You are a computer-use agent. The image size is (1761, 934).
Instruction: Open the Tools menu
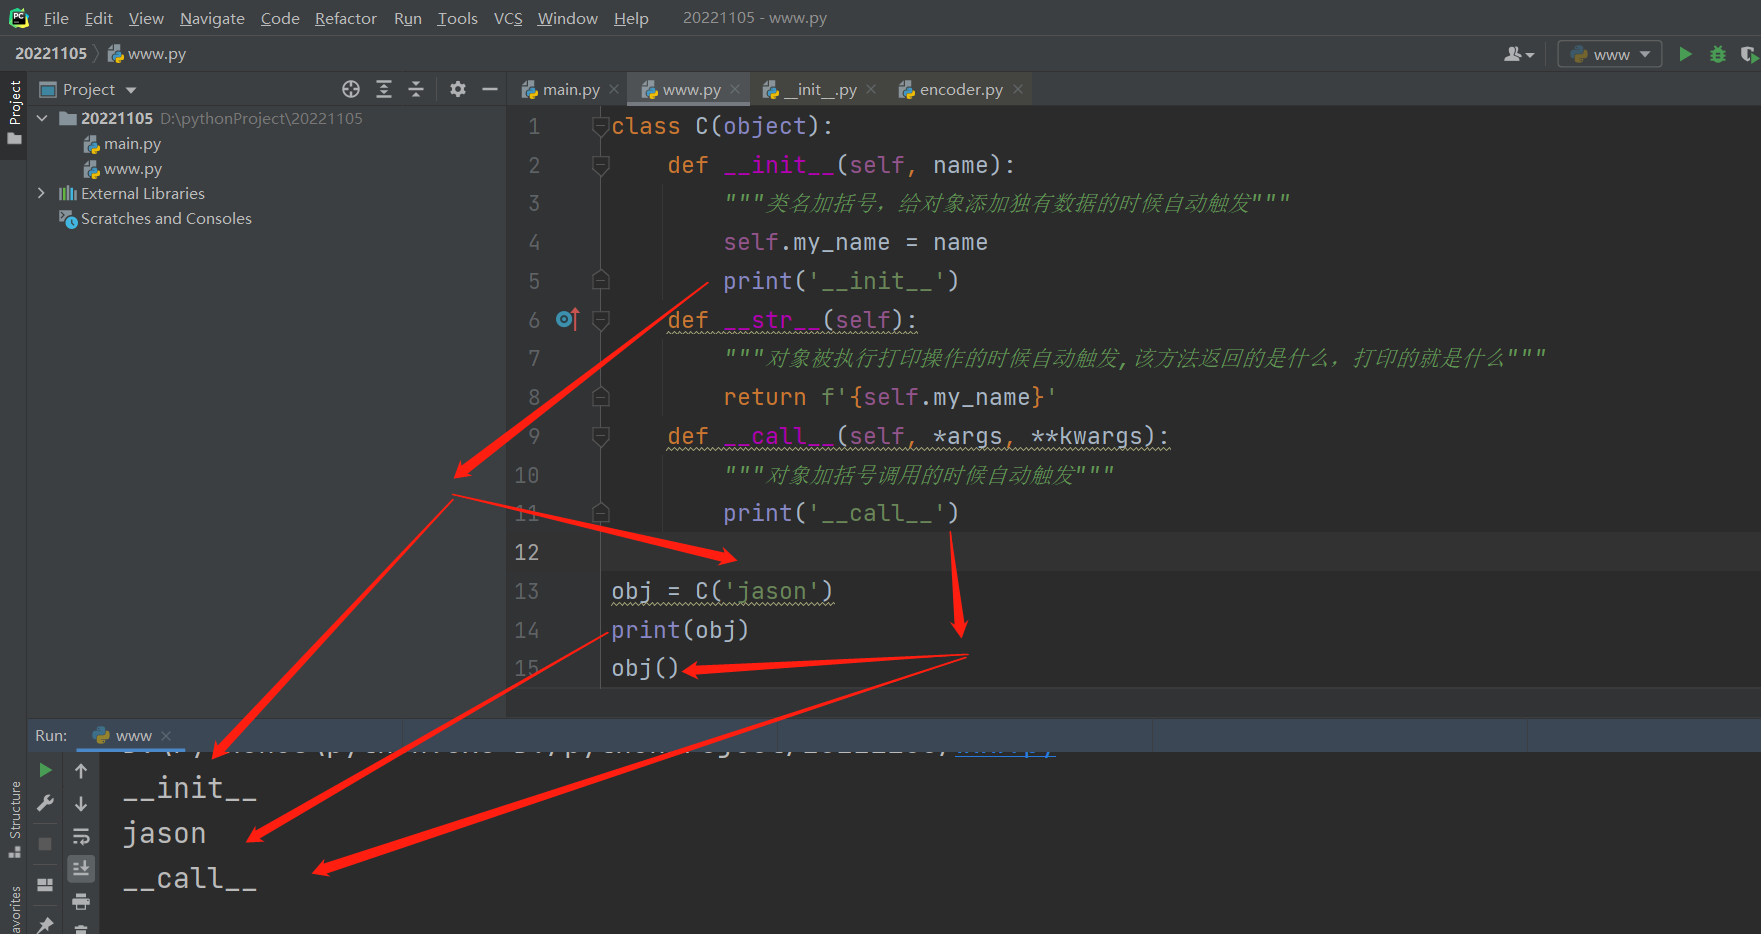click(457, 18)
